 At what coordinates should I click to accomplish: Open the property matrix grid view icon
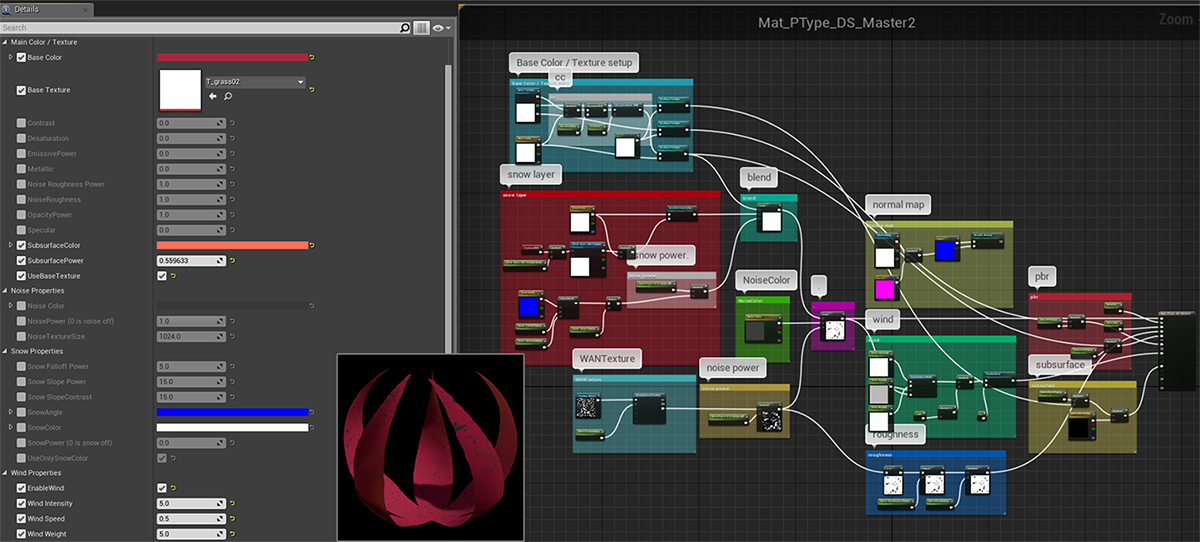pos(422,28)
